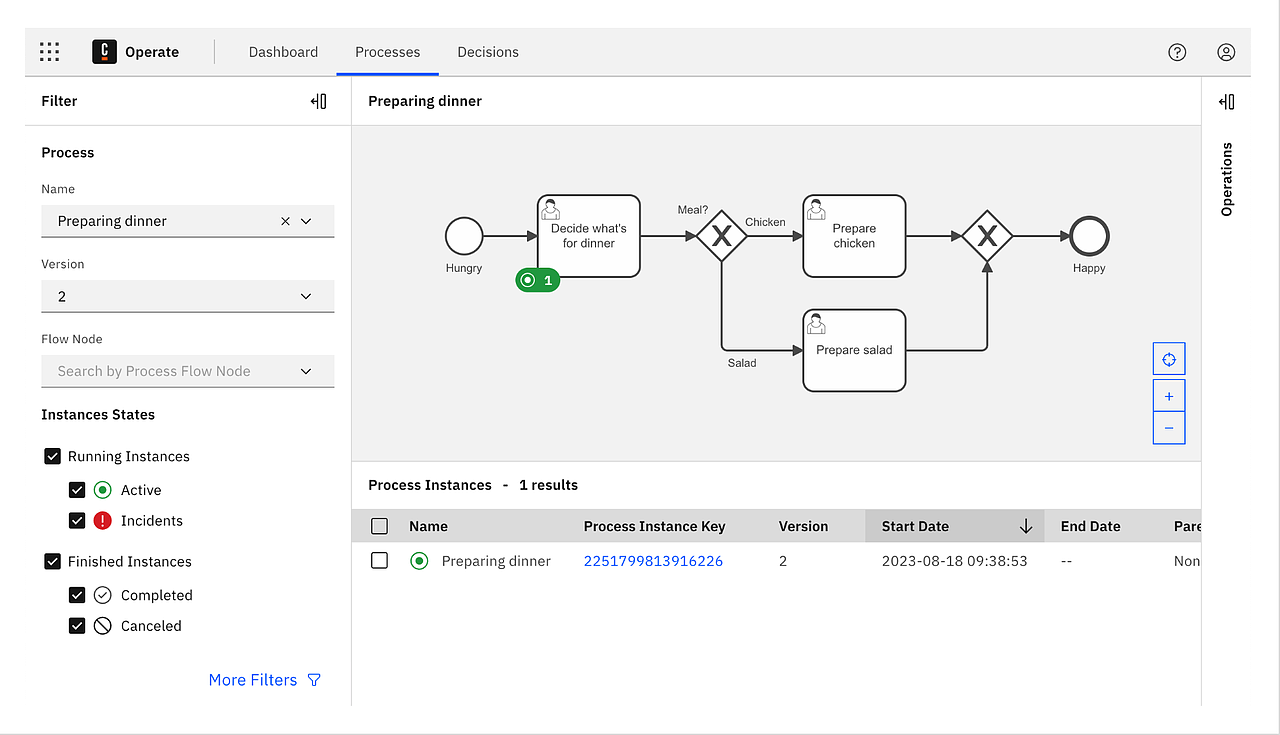Open the help question mark icon

[1177, 52]
